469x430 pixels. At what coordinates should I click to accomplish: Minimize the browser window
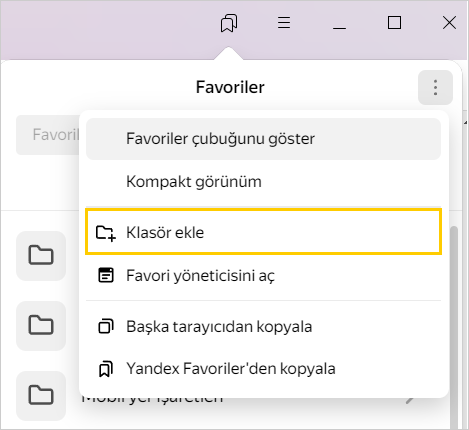pos(339,23)
